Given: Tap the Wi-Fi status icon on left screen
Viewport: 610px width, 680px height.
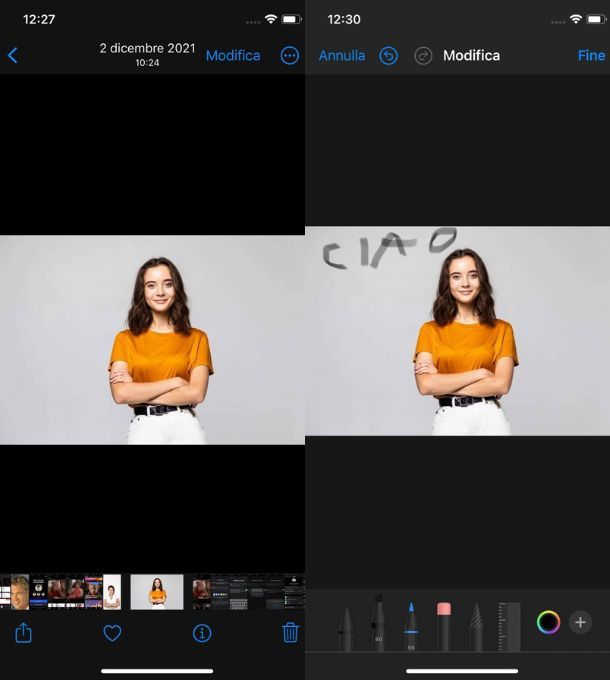Looking at the screenshot, I should coord(271,19).
